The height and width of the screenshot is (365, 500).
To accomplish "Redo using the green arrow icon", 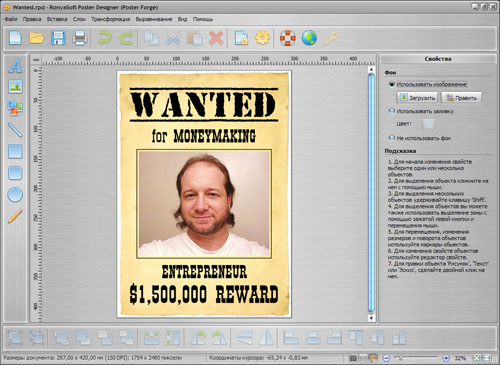I will pos(126,38).
